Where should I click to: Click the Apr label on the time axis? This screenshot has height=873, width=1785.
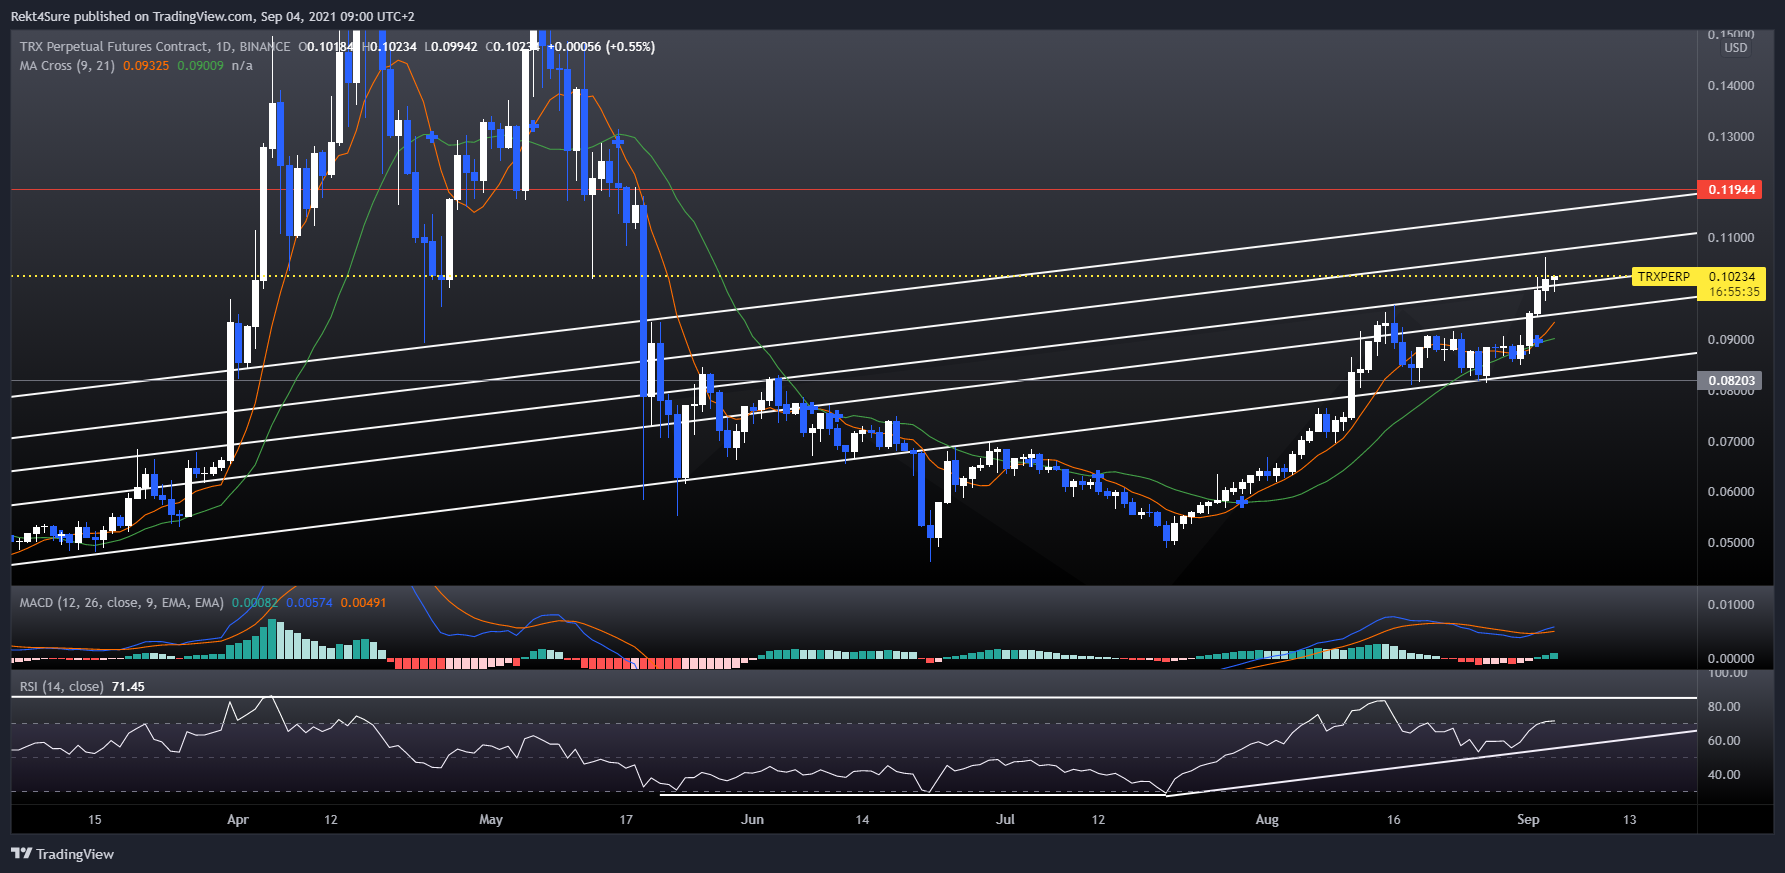238,820
